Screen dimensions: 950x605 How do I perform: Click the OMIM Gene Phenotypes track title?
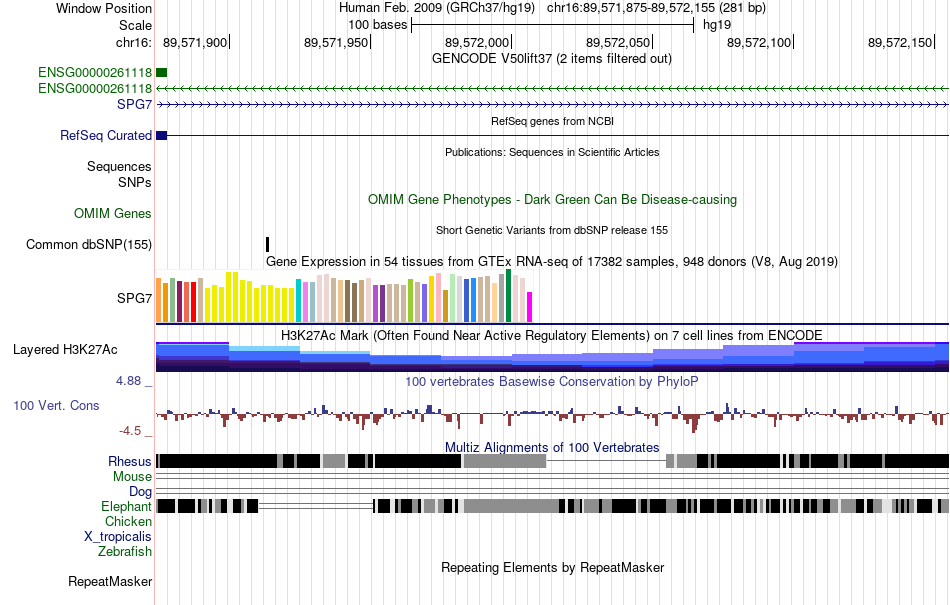click(x=552, y=199)
